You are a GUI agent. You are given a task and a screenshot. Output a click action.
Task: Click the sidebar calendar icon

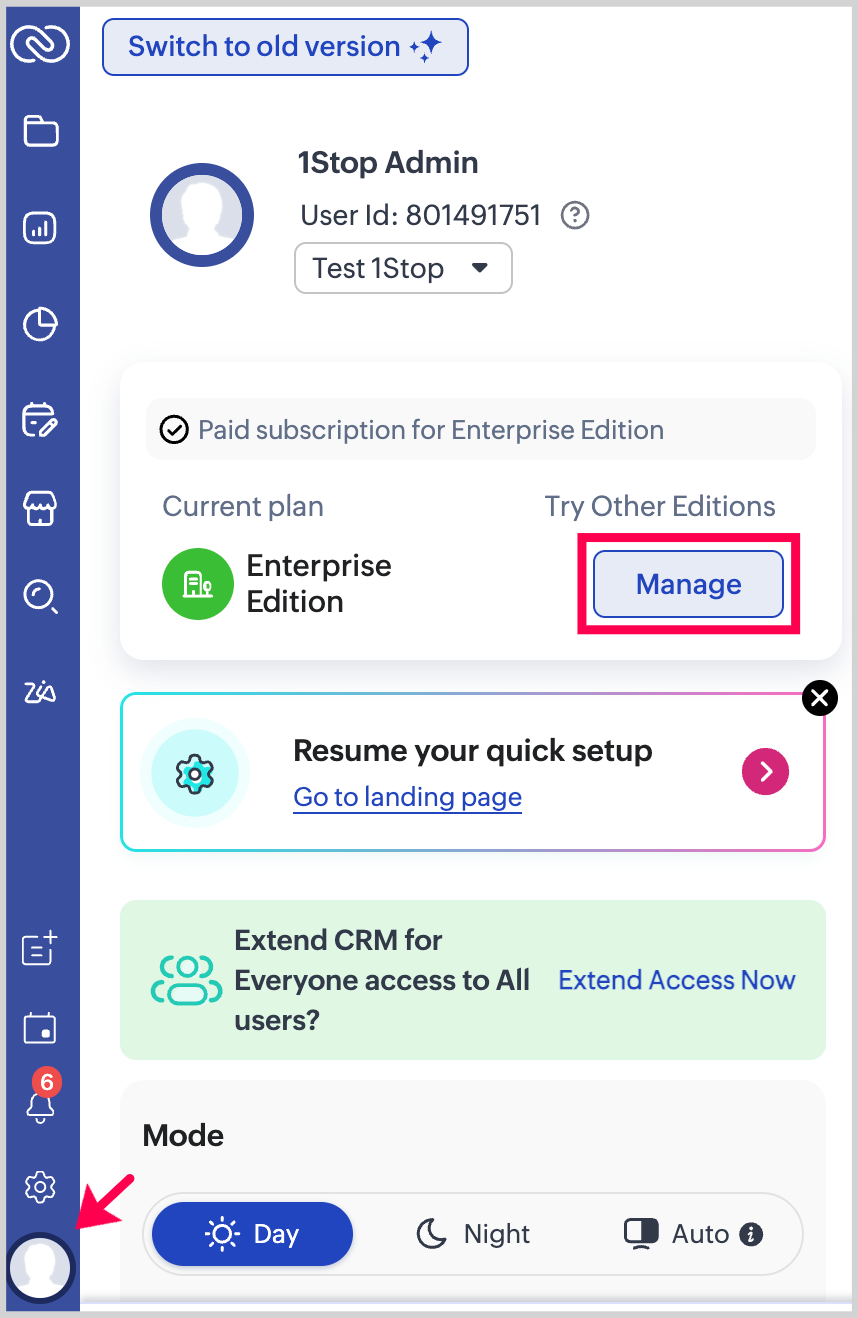tap(40, 1027)
